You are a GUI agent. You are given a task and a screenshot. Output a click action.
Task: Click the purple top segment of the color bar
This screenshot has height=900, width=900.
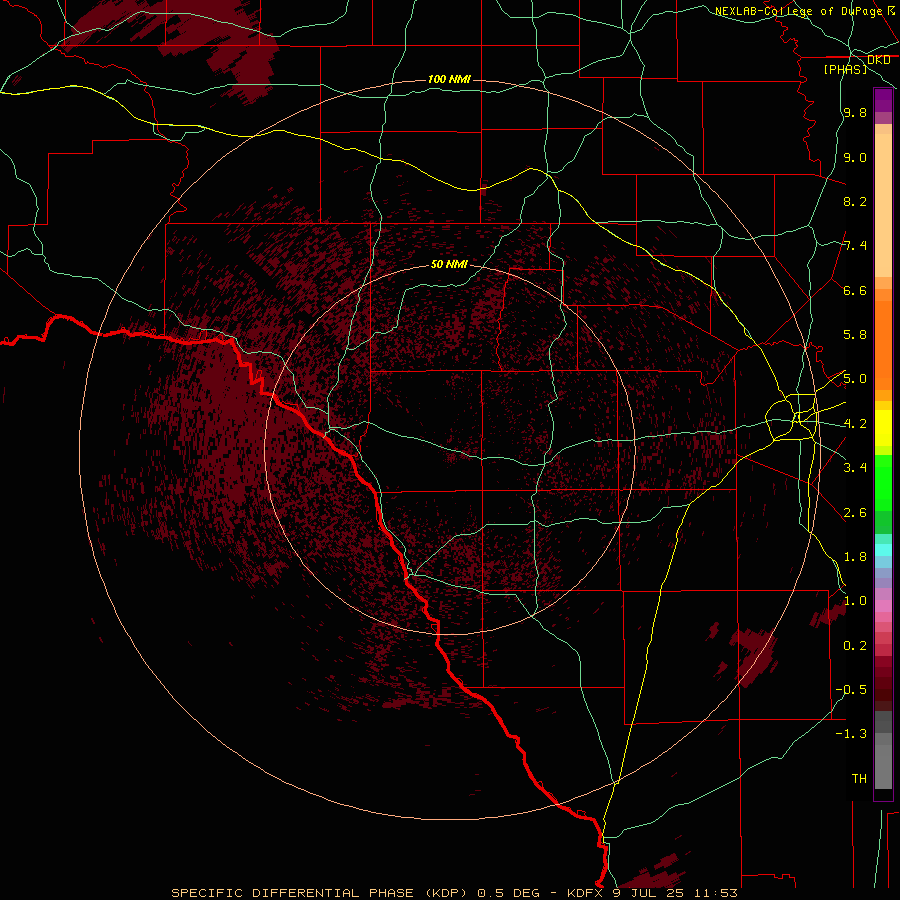pos(883,100)
